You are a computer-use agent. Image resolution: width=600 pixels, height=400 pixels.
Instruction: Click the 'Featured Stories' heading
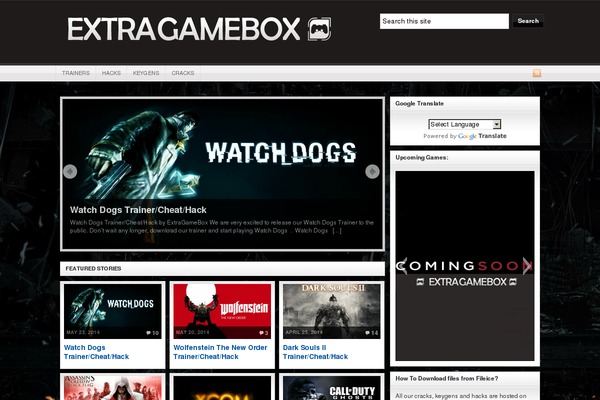coord(93,269)
